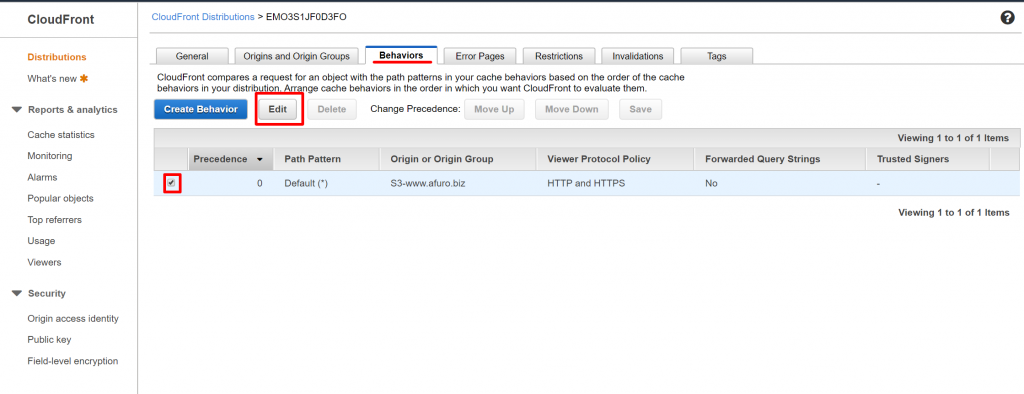Open What's new in the sidebar
Screen dimensions: 1024x394
point(52,78)
